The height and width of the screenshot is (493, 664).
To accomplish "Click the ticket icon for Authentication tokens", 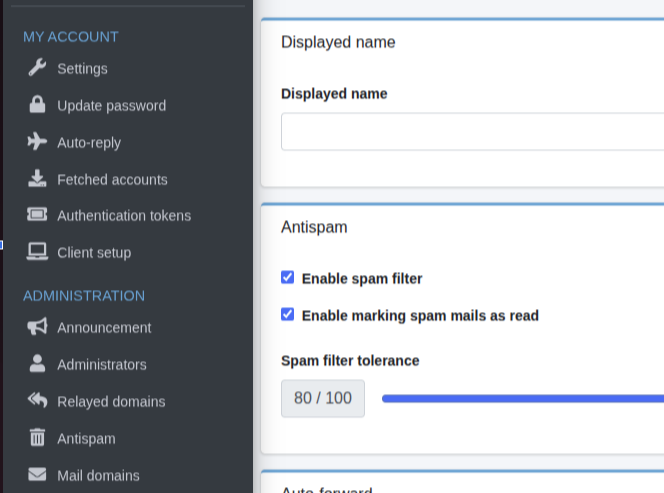I will click(x=37, y=214).
